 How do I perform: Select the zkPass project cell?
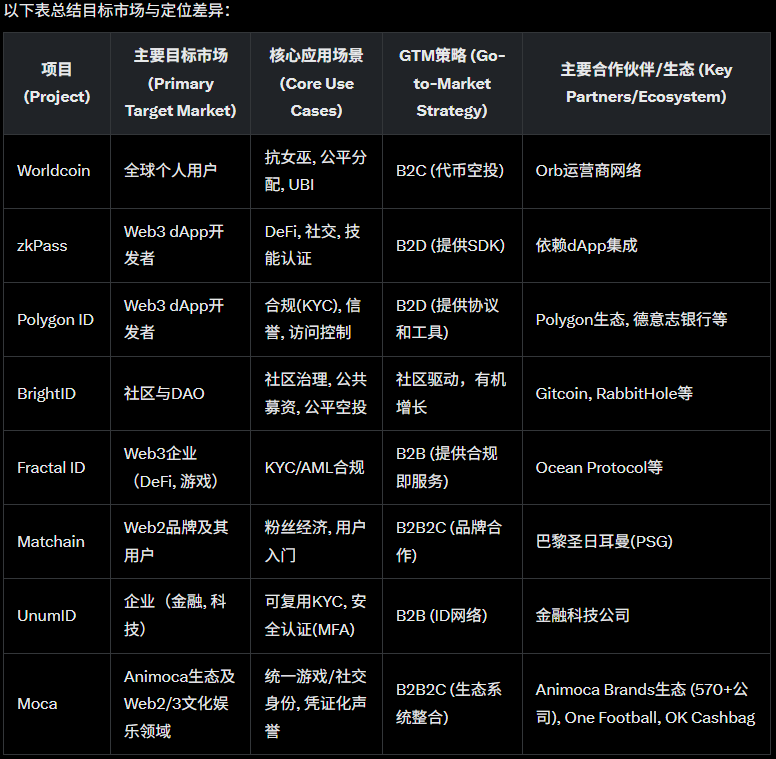(57, 245)
